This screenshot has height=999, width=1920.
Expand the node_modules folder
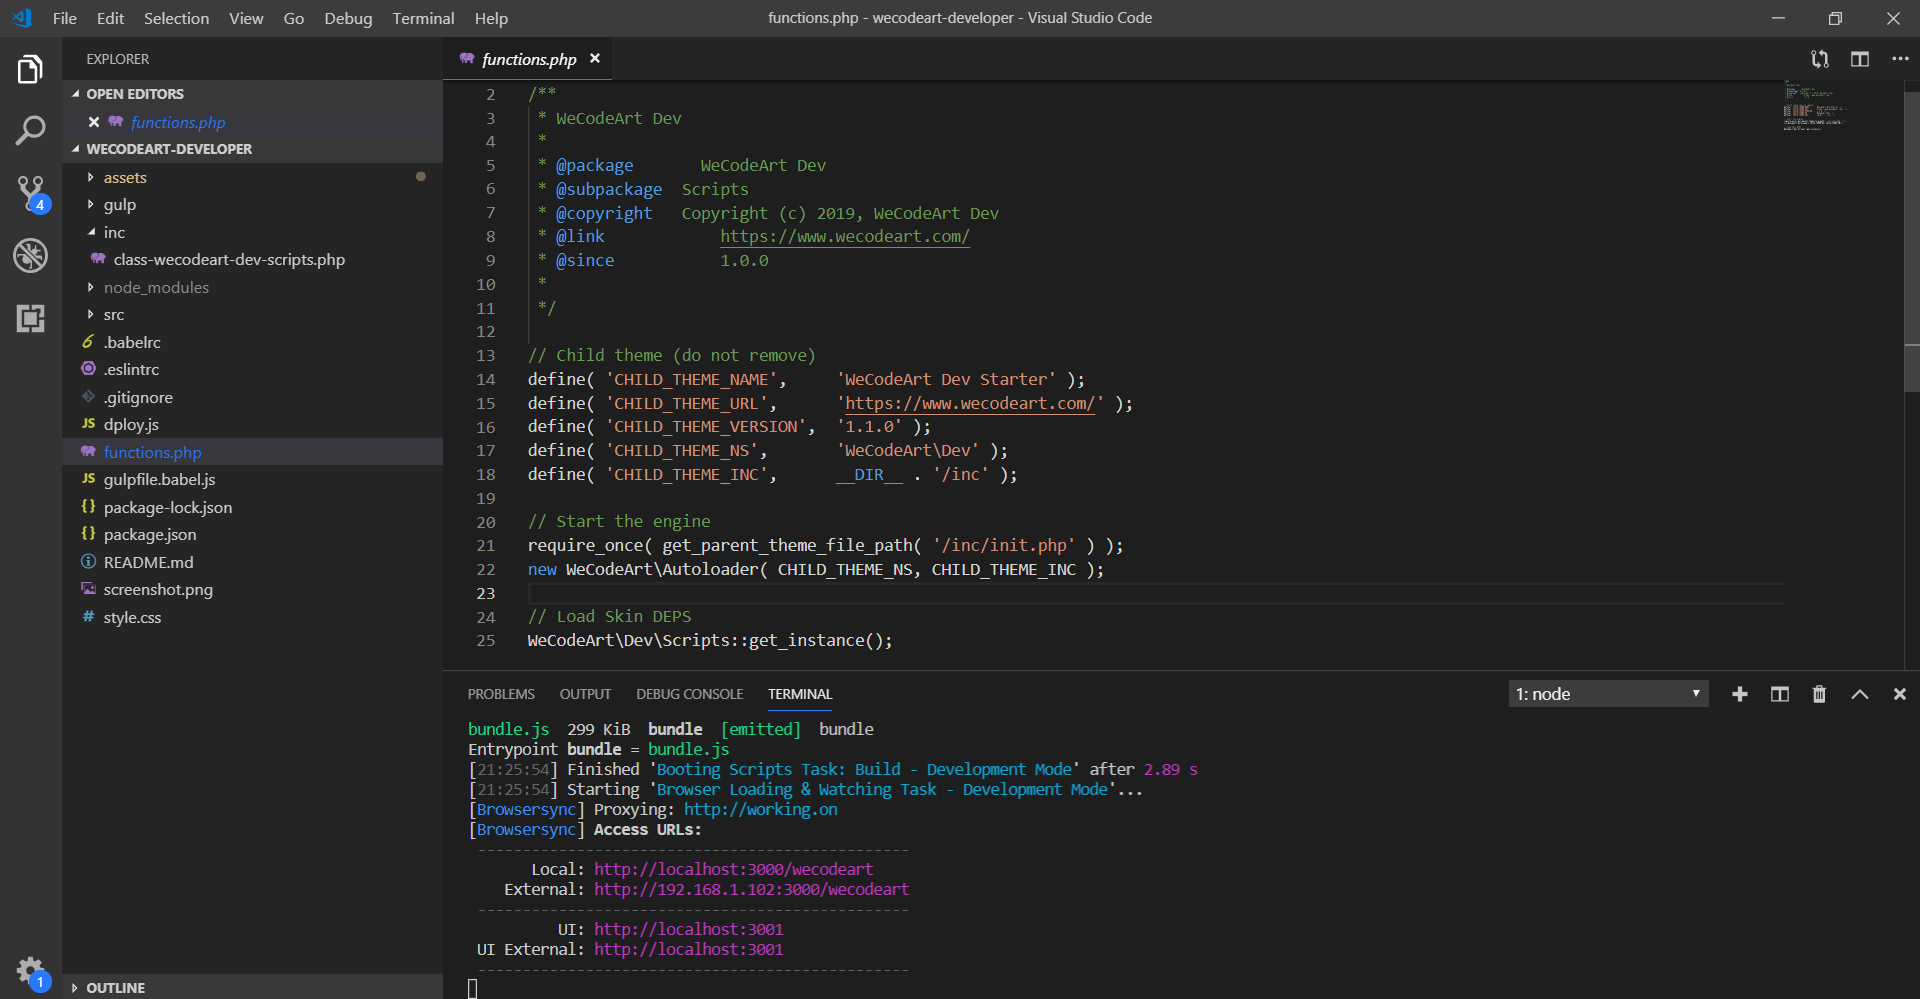(x=91, y=287)
